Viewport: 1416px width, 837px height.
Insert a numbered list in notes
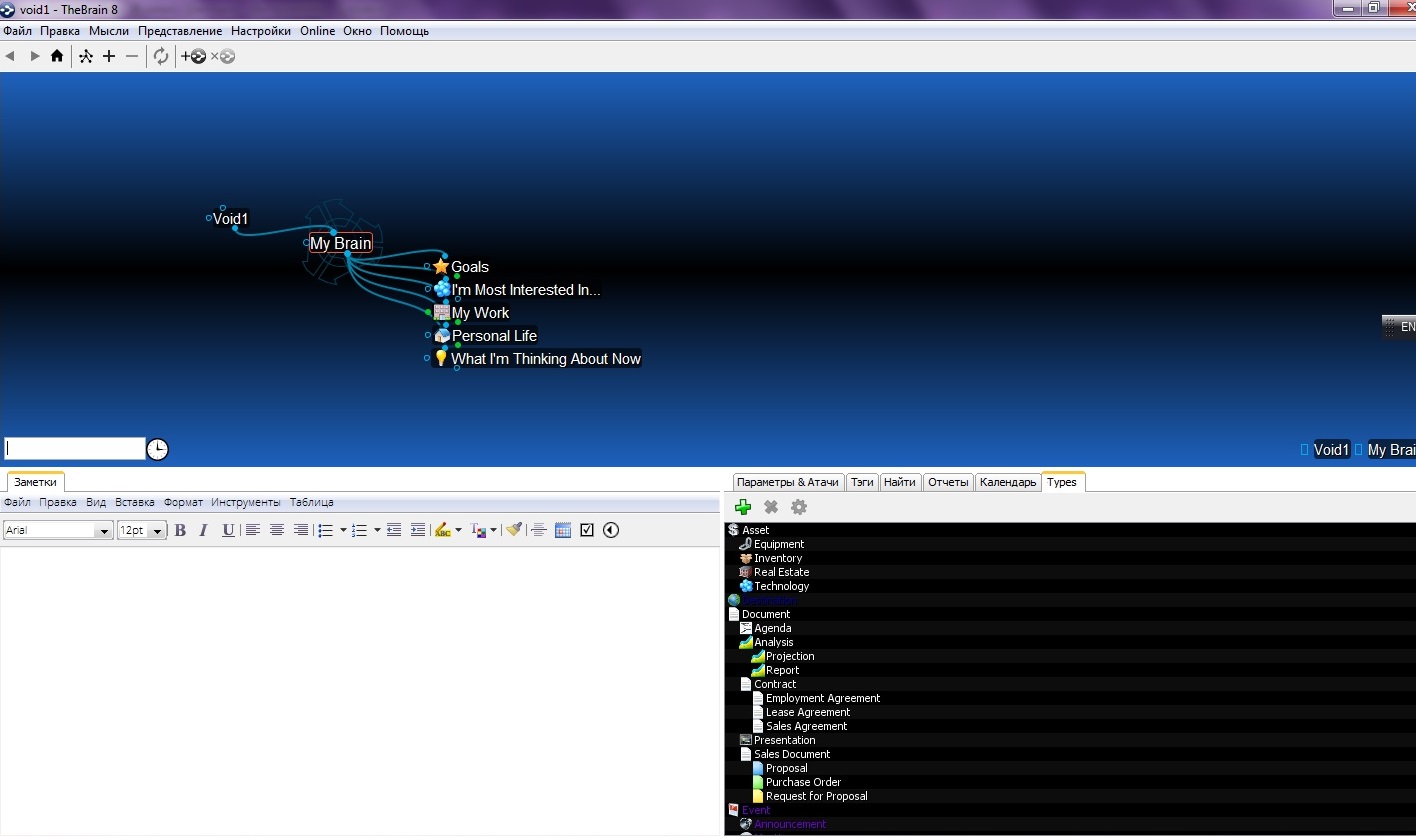[360, 530]
